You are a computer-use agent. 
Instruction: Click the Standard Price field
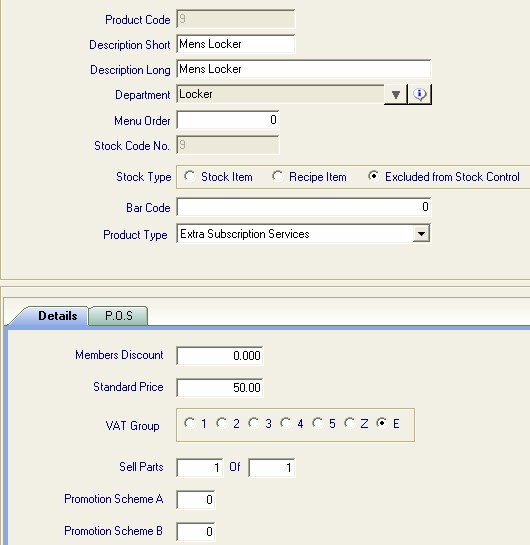[x=220, y=388]
